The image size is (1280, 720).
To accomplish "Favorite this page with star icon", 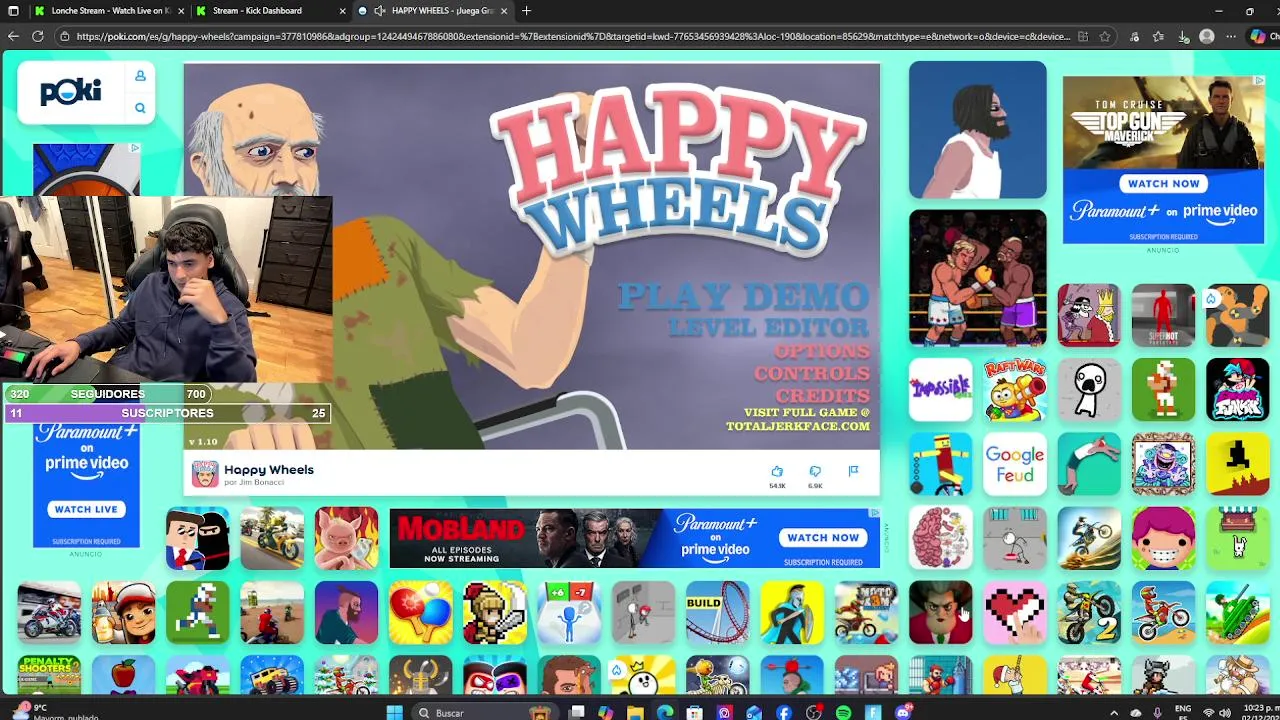I will pyautogui.click(x=1105, y=36).
